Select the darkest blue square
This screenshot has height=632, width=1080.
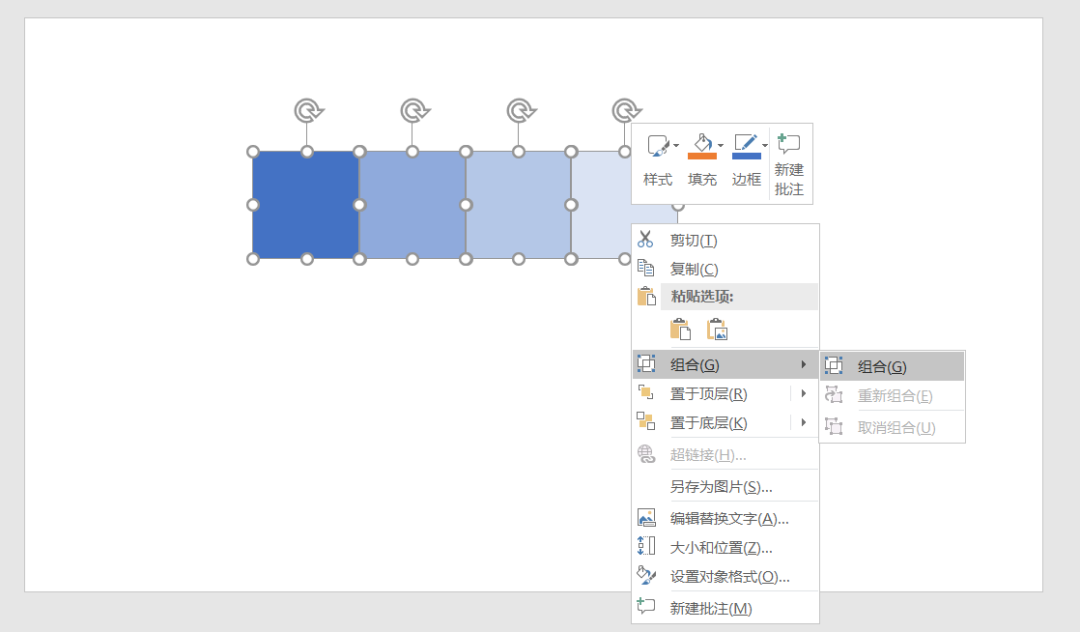(x=306, y=205)
